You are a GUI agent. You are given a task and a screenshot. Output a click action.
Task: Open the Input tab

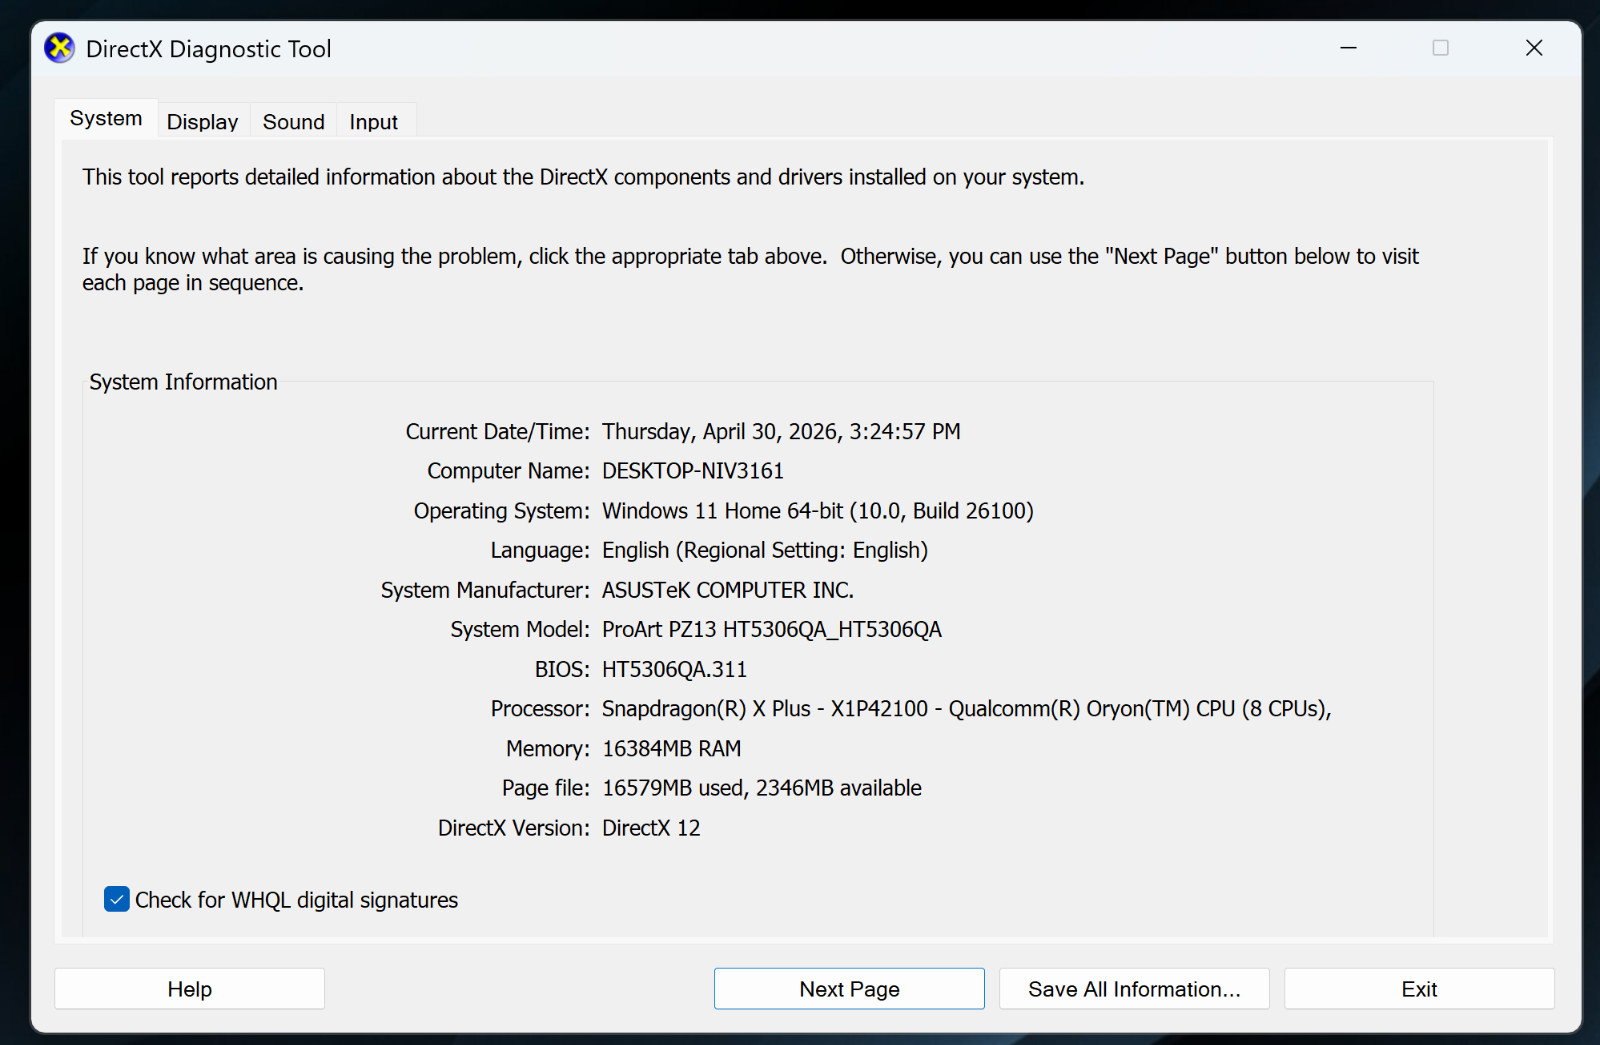click(374, 122)
